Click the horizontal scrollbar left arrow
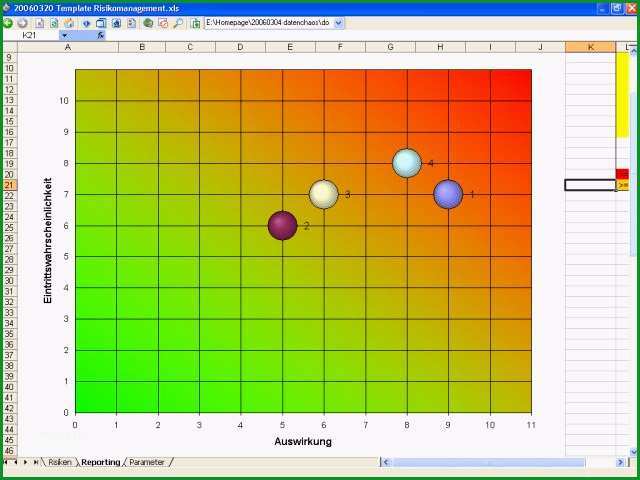Viewport: 640px width, 480px height. [386, 462]
